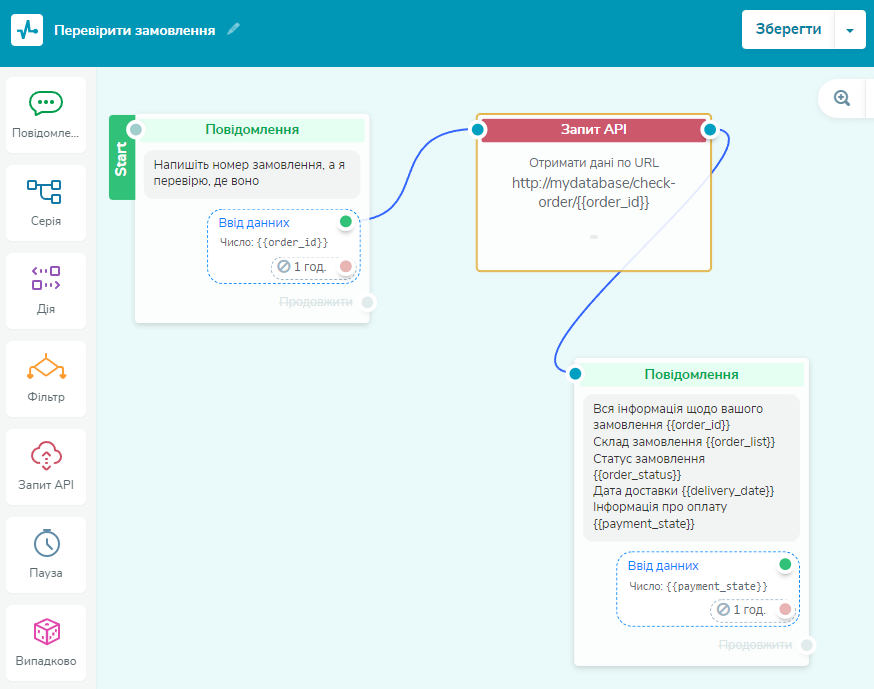The width and height of the screenshot is (874, 689).
Task: Select the Запит API node header
Action: (x=593, y=128)
